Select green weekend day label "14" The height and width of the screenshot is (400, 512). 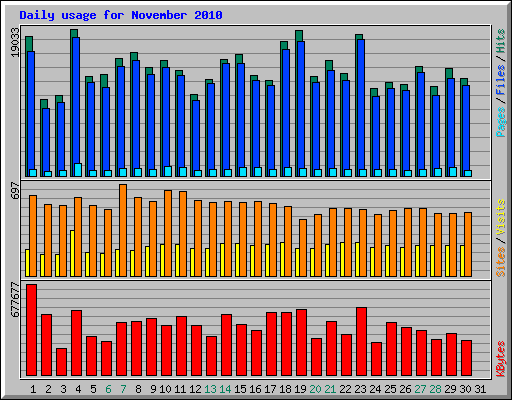[x=225, y=389]
